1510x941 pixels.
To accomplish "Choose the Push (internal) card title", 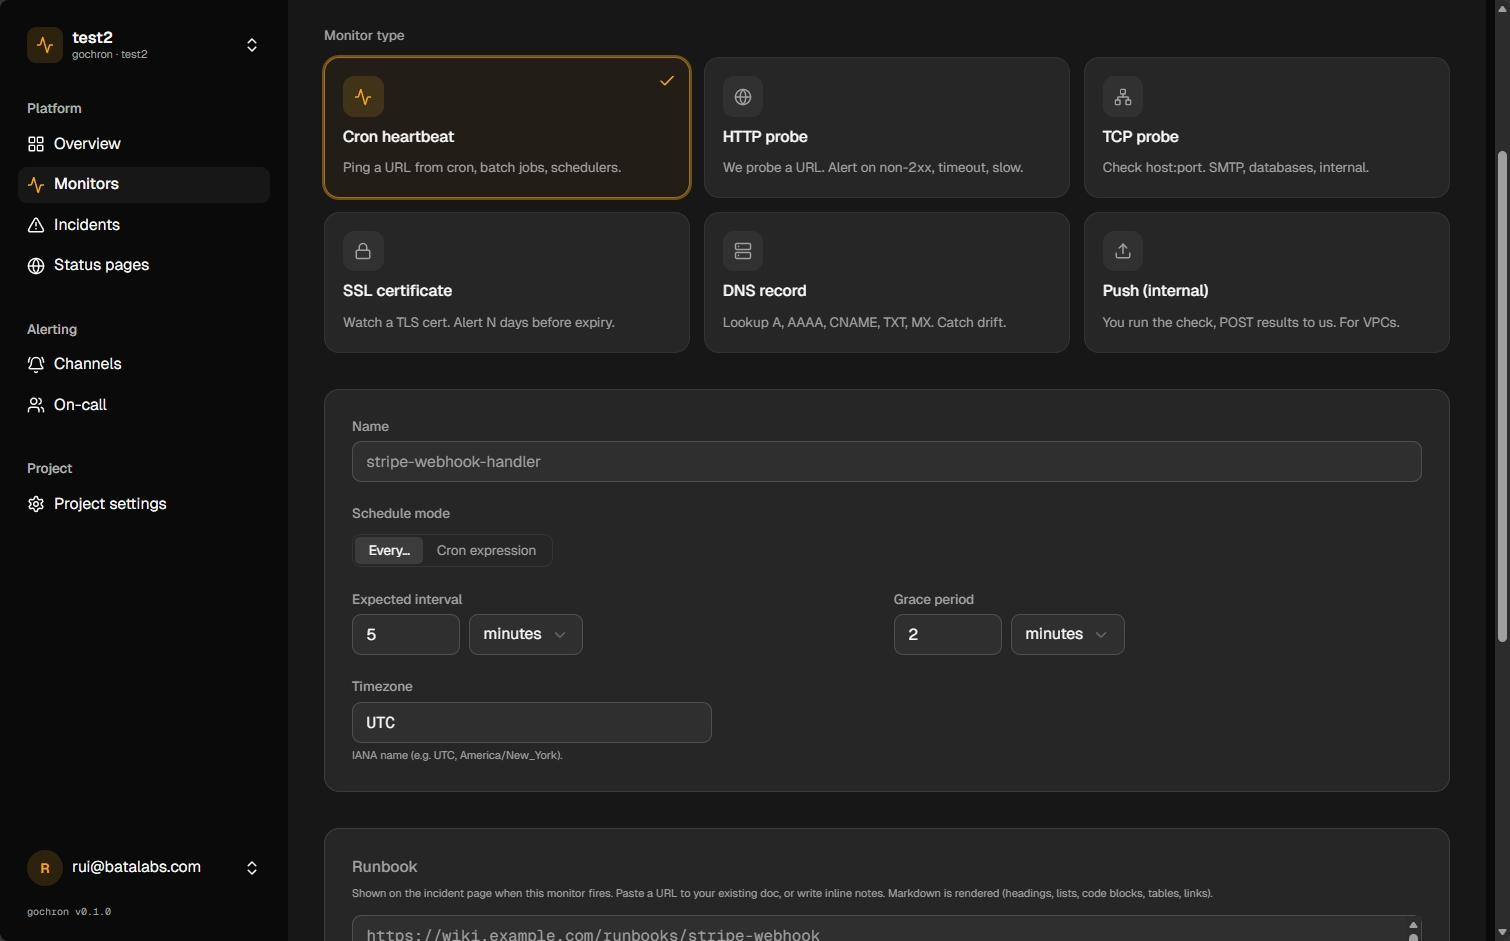I will (1155, 291).
